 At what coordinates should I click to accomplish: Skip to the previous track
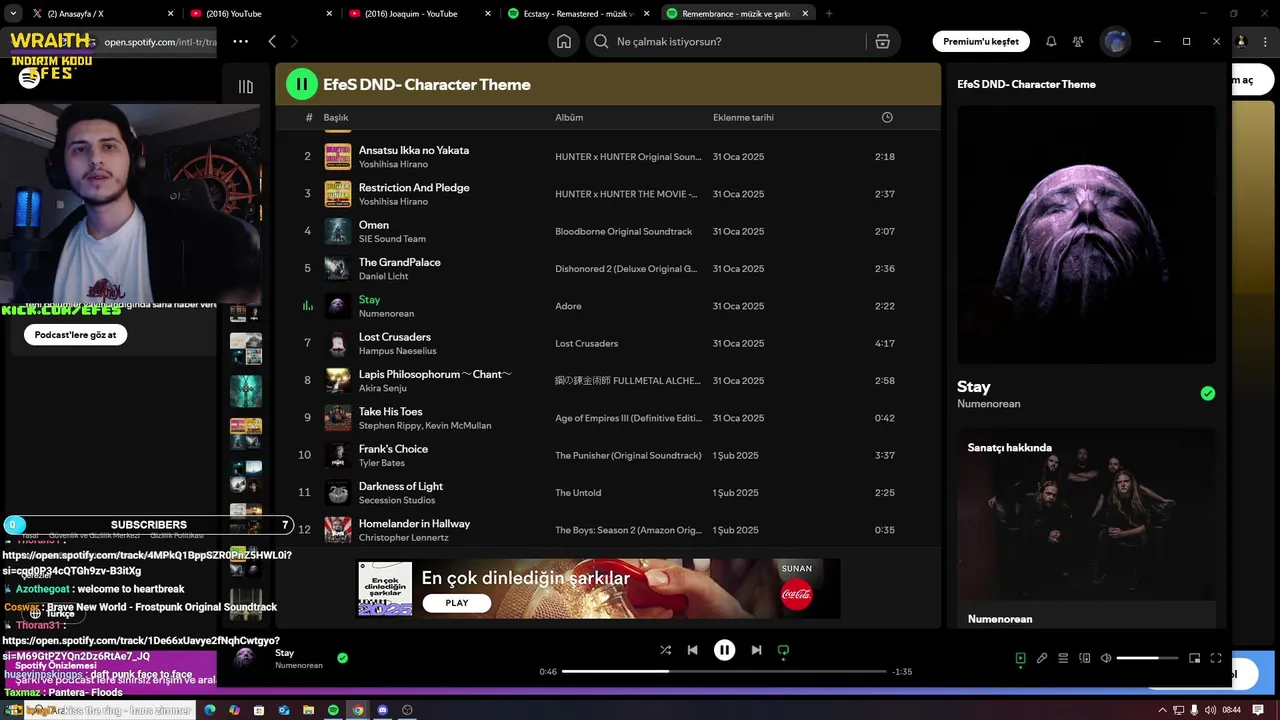(692, 650)
